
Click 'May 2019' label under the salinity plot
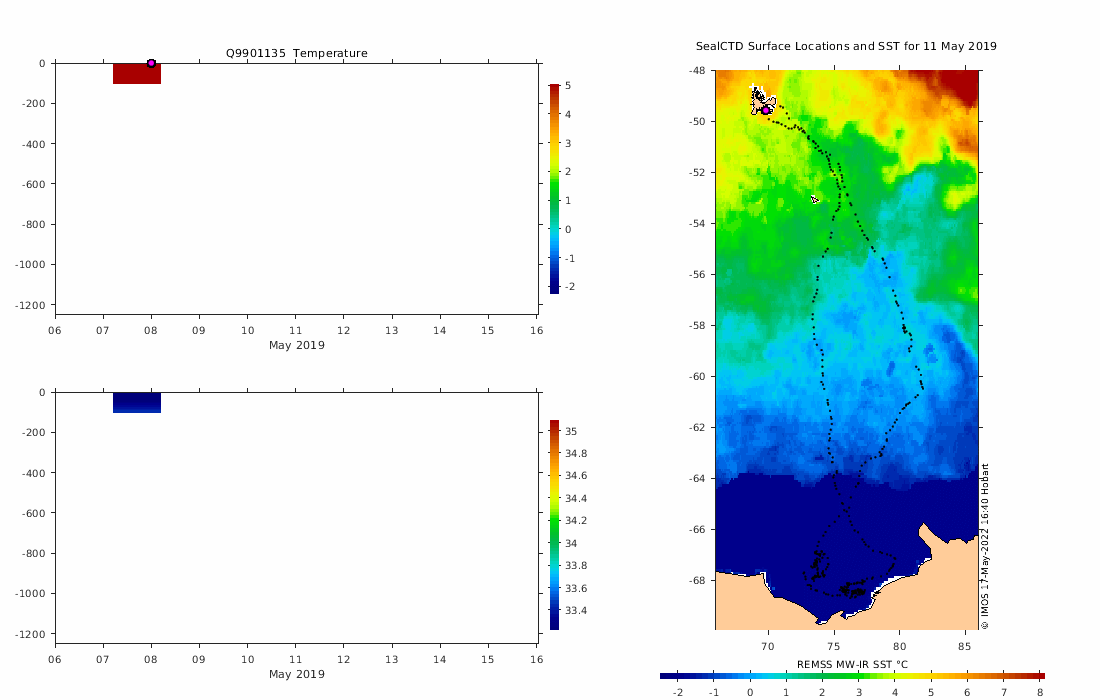pos(297,674)
